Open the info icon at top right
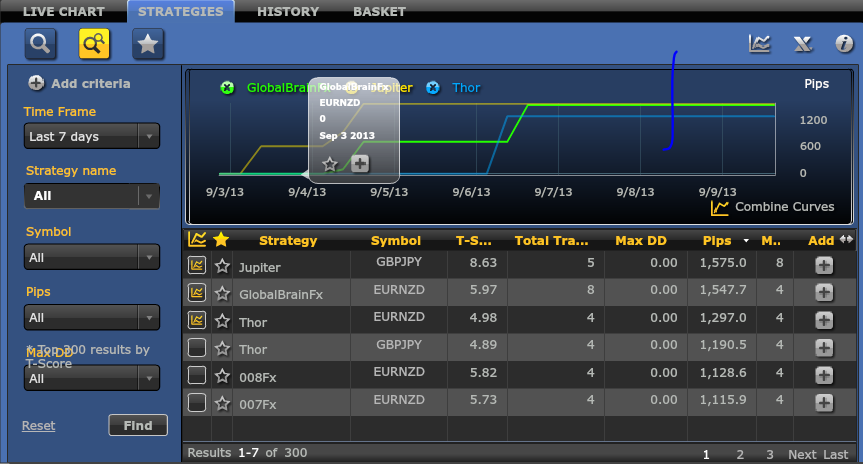The image size is (863, 464). pyautogui.click(x=844, y=43)
